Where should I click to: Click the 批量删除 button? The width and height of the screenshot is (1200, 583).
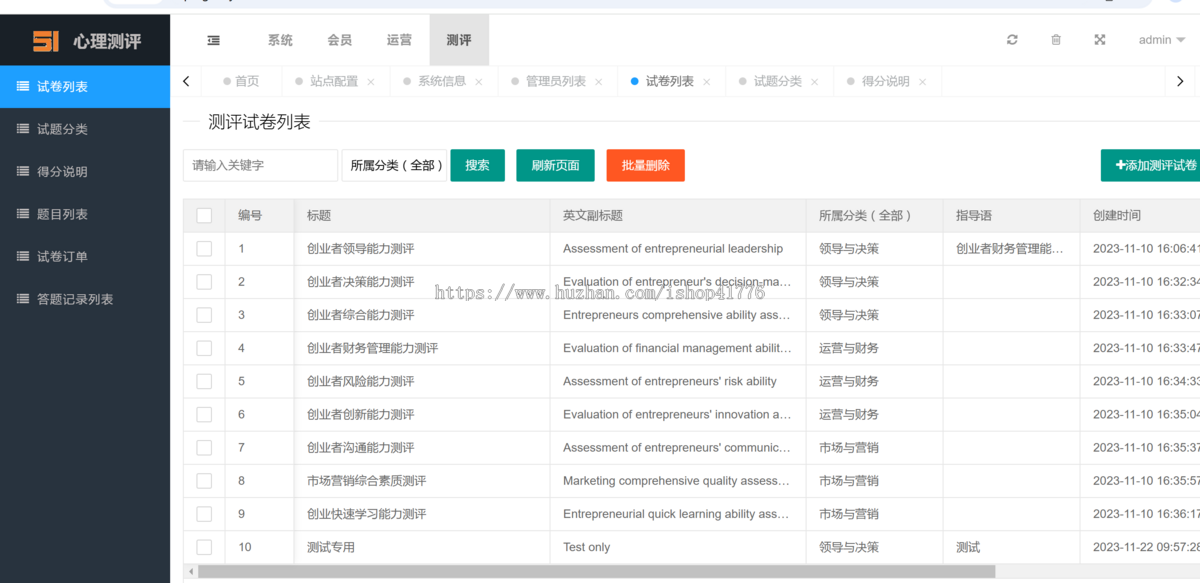coord(645,165)
